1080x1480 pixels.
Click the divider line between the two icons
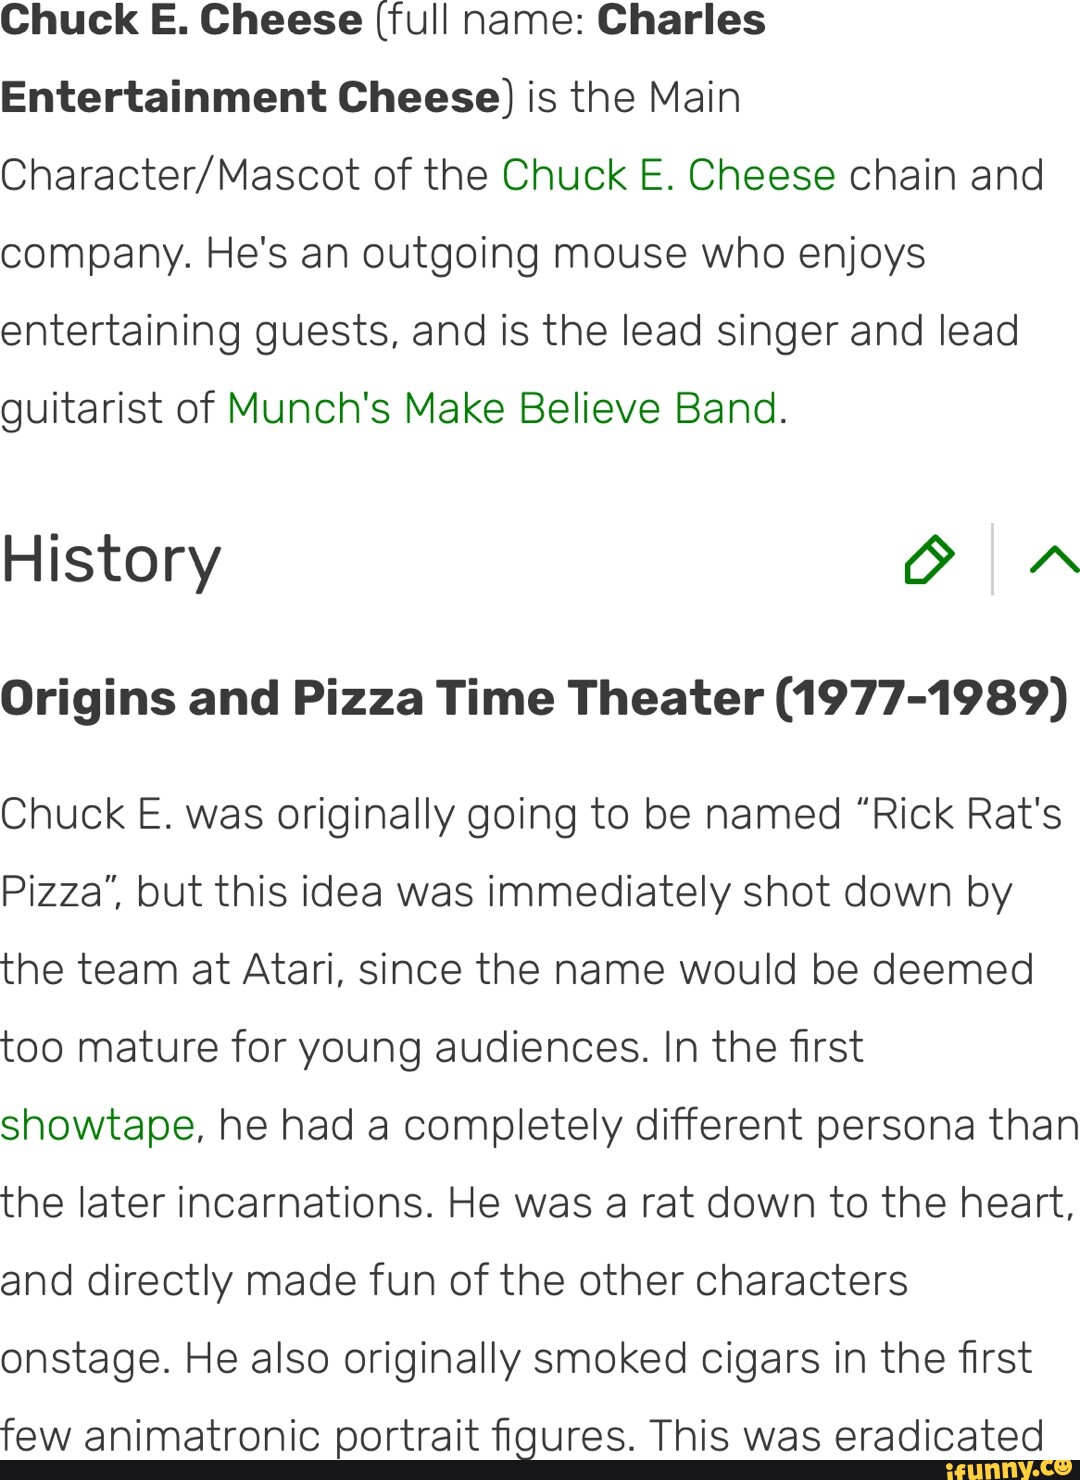point(993,560)
